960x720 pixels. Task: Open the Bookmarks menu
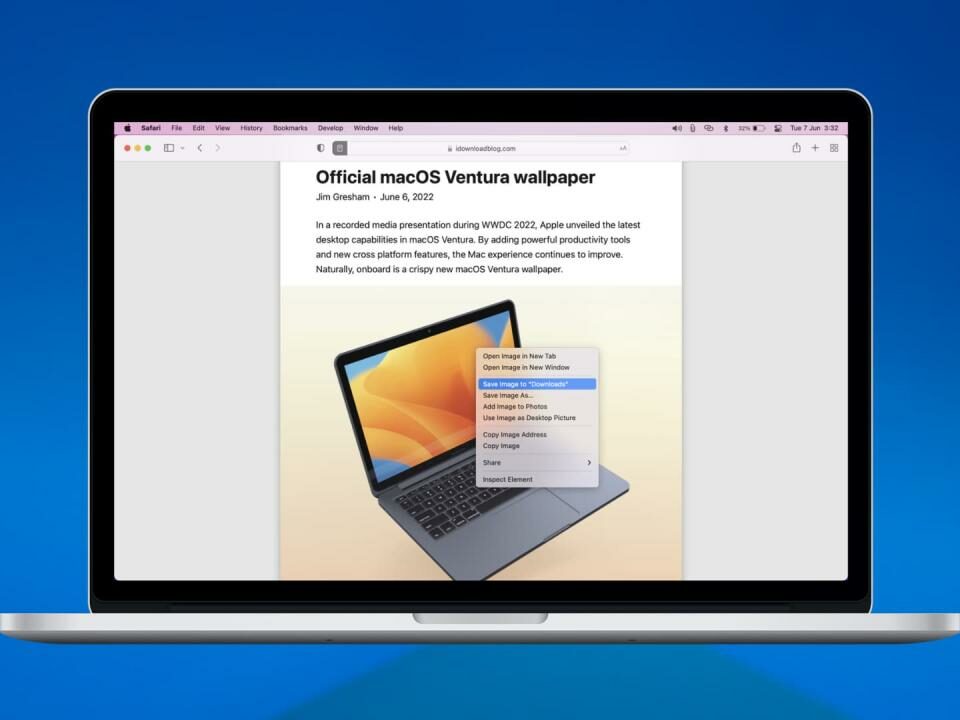tap(290, 128)
